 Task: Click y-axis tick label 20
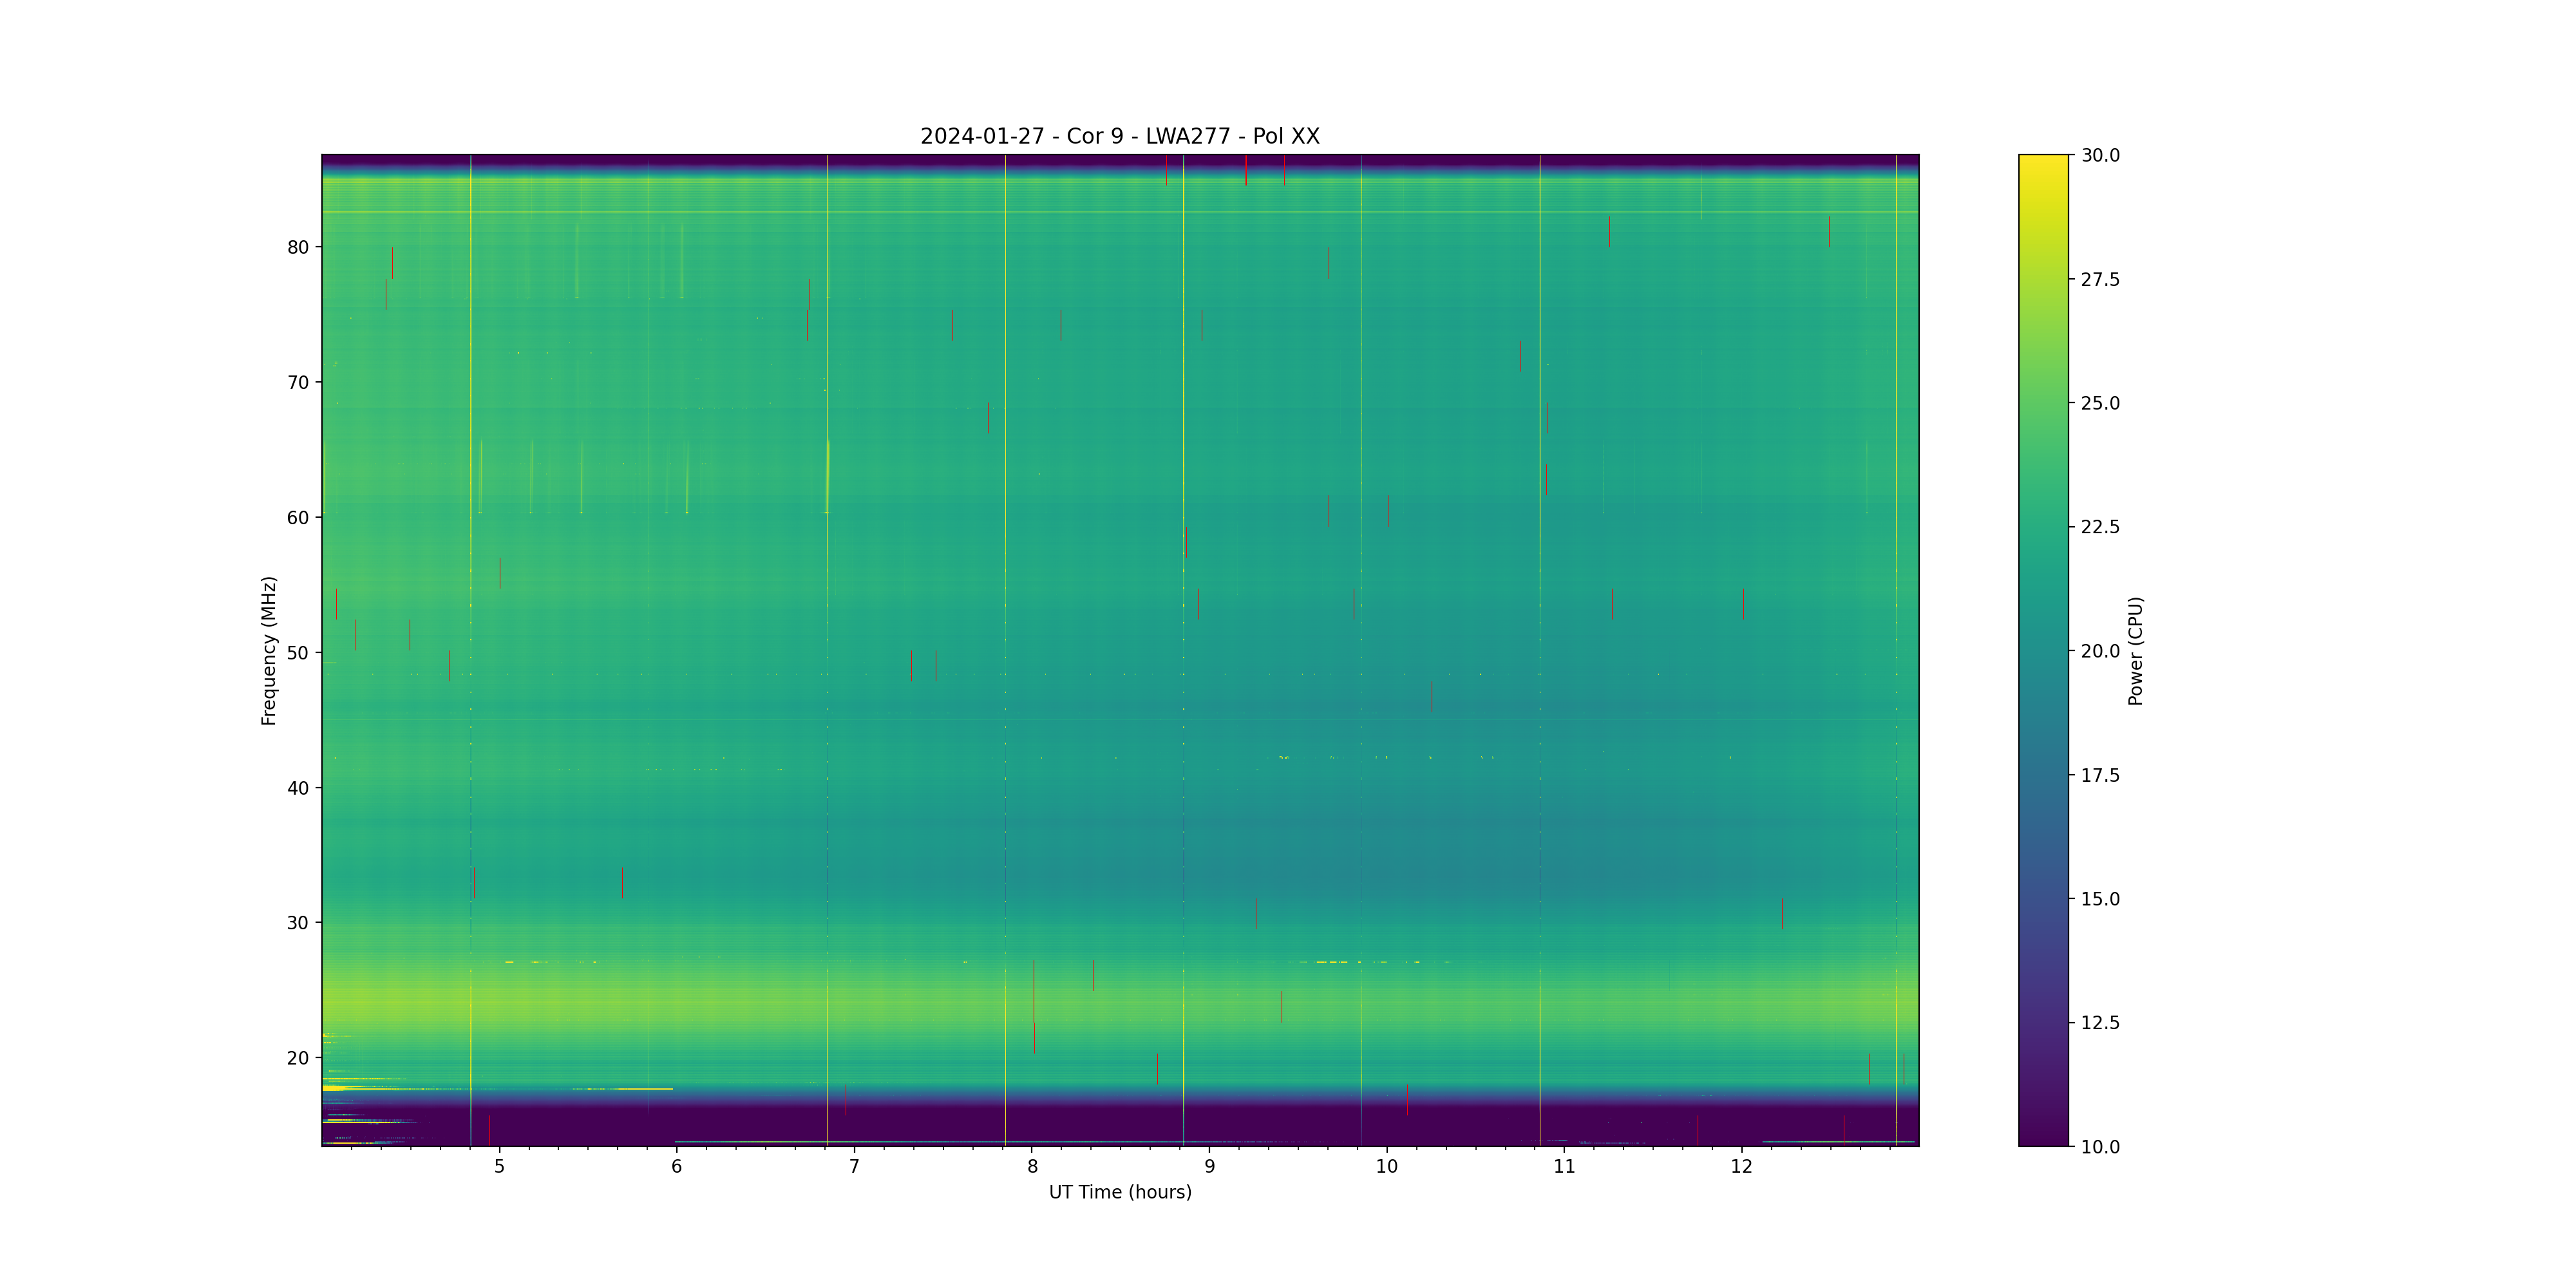click(x=298, y=1058)
